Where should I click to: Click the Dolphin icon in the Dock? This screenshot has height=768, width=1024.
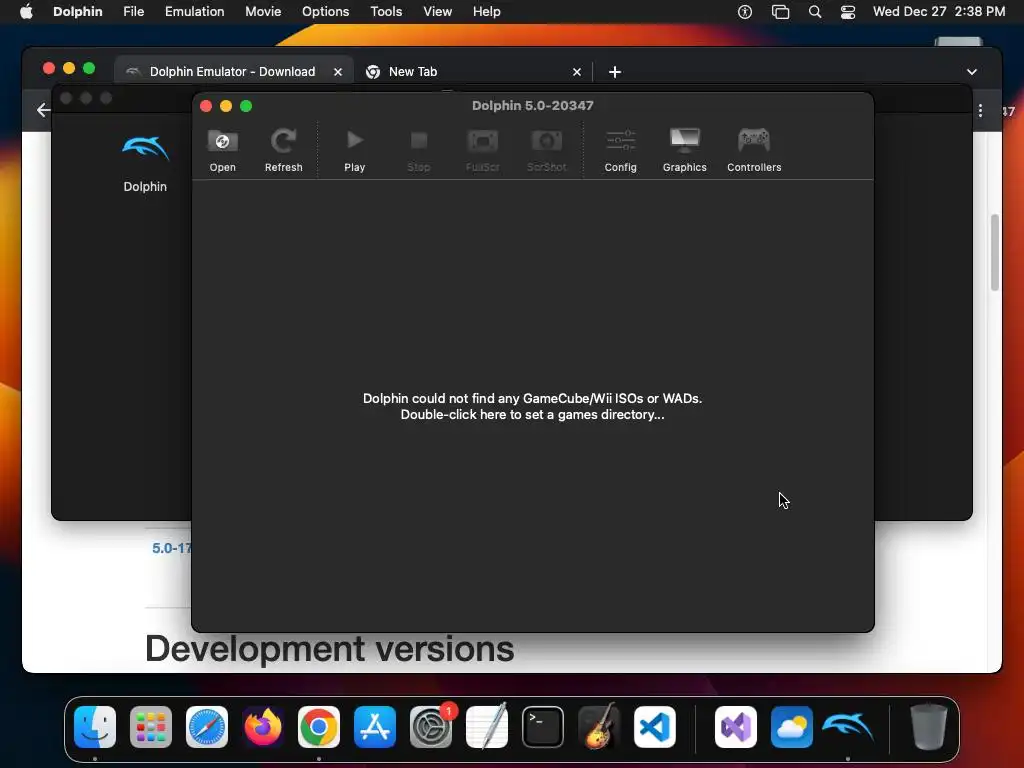pos(848,727)
